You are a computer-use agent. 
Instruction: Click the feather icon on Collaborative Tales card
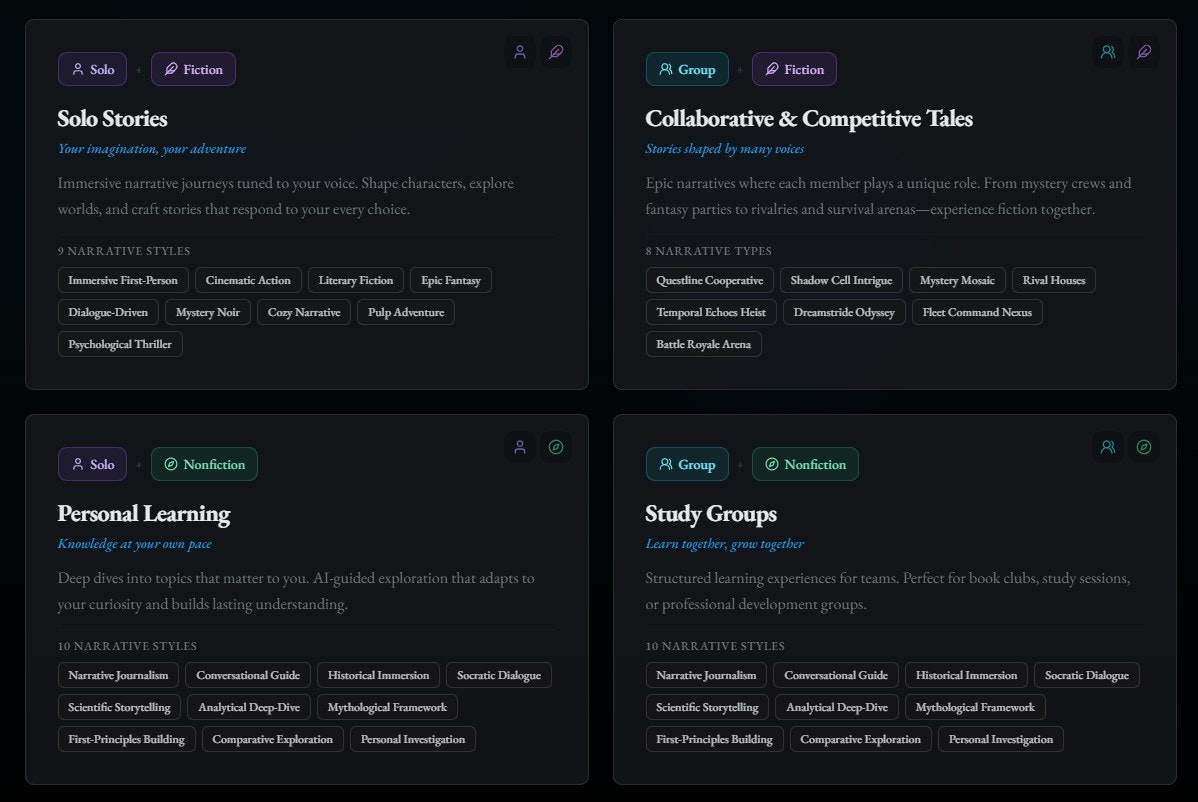[1144, 52]
